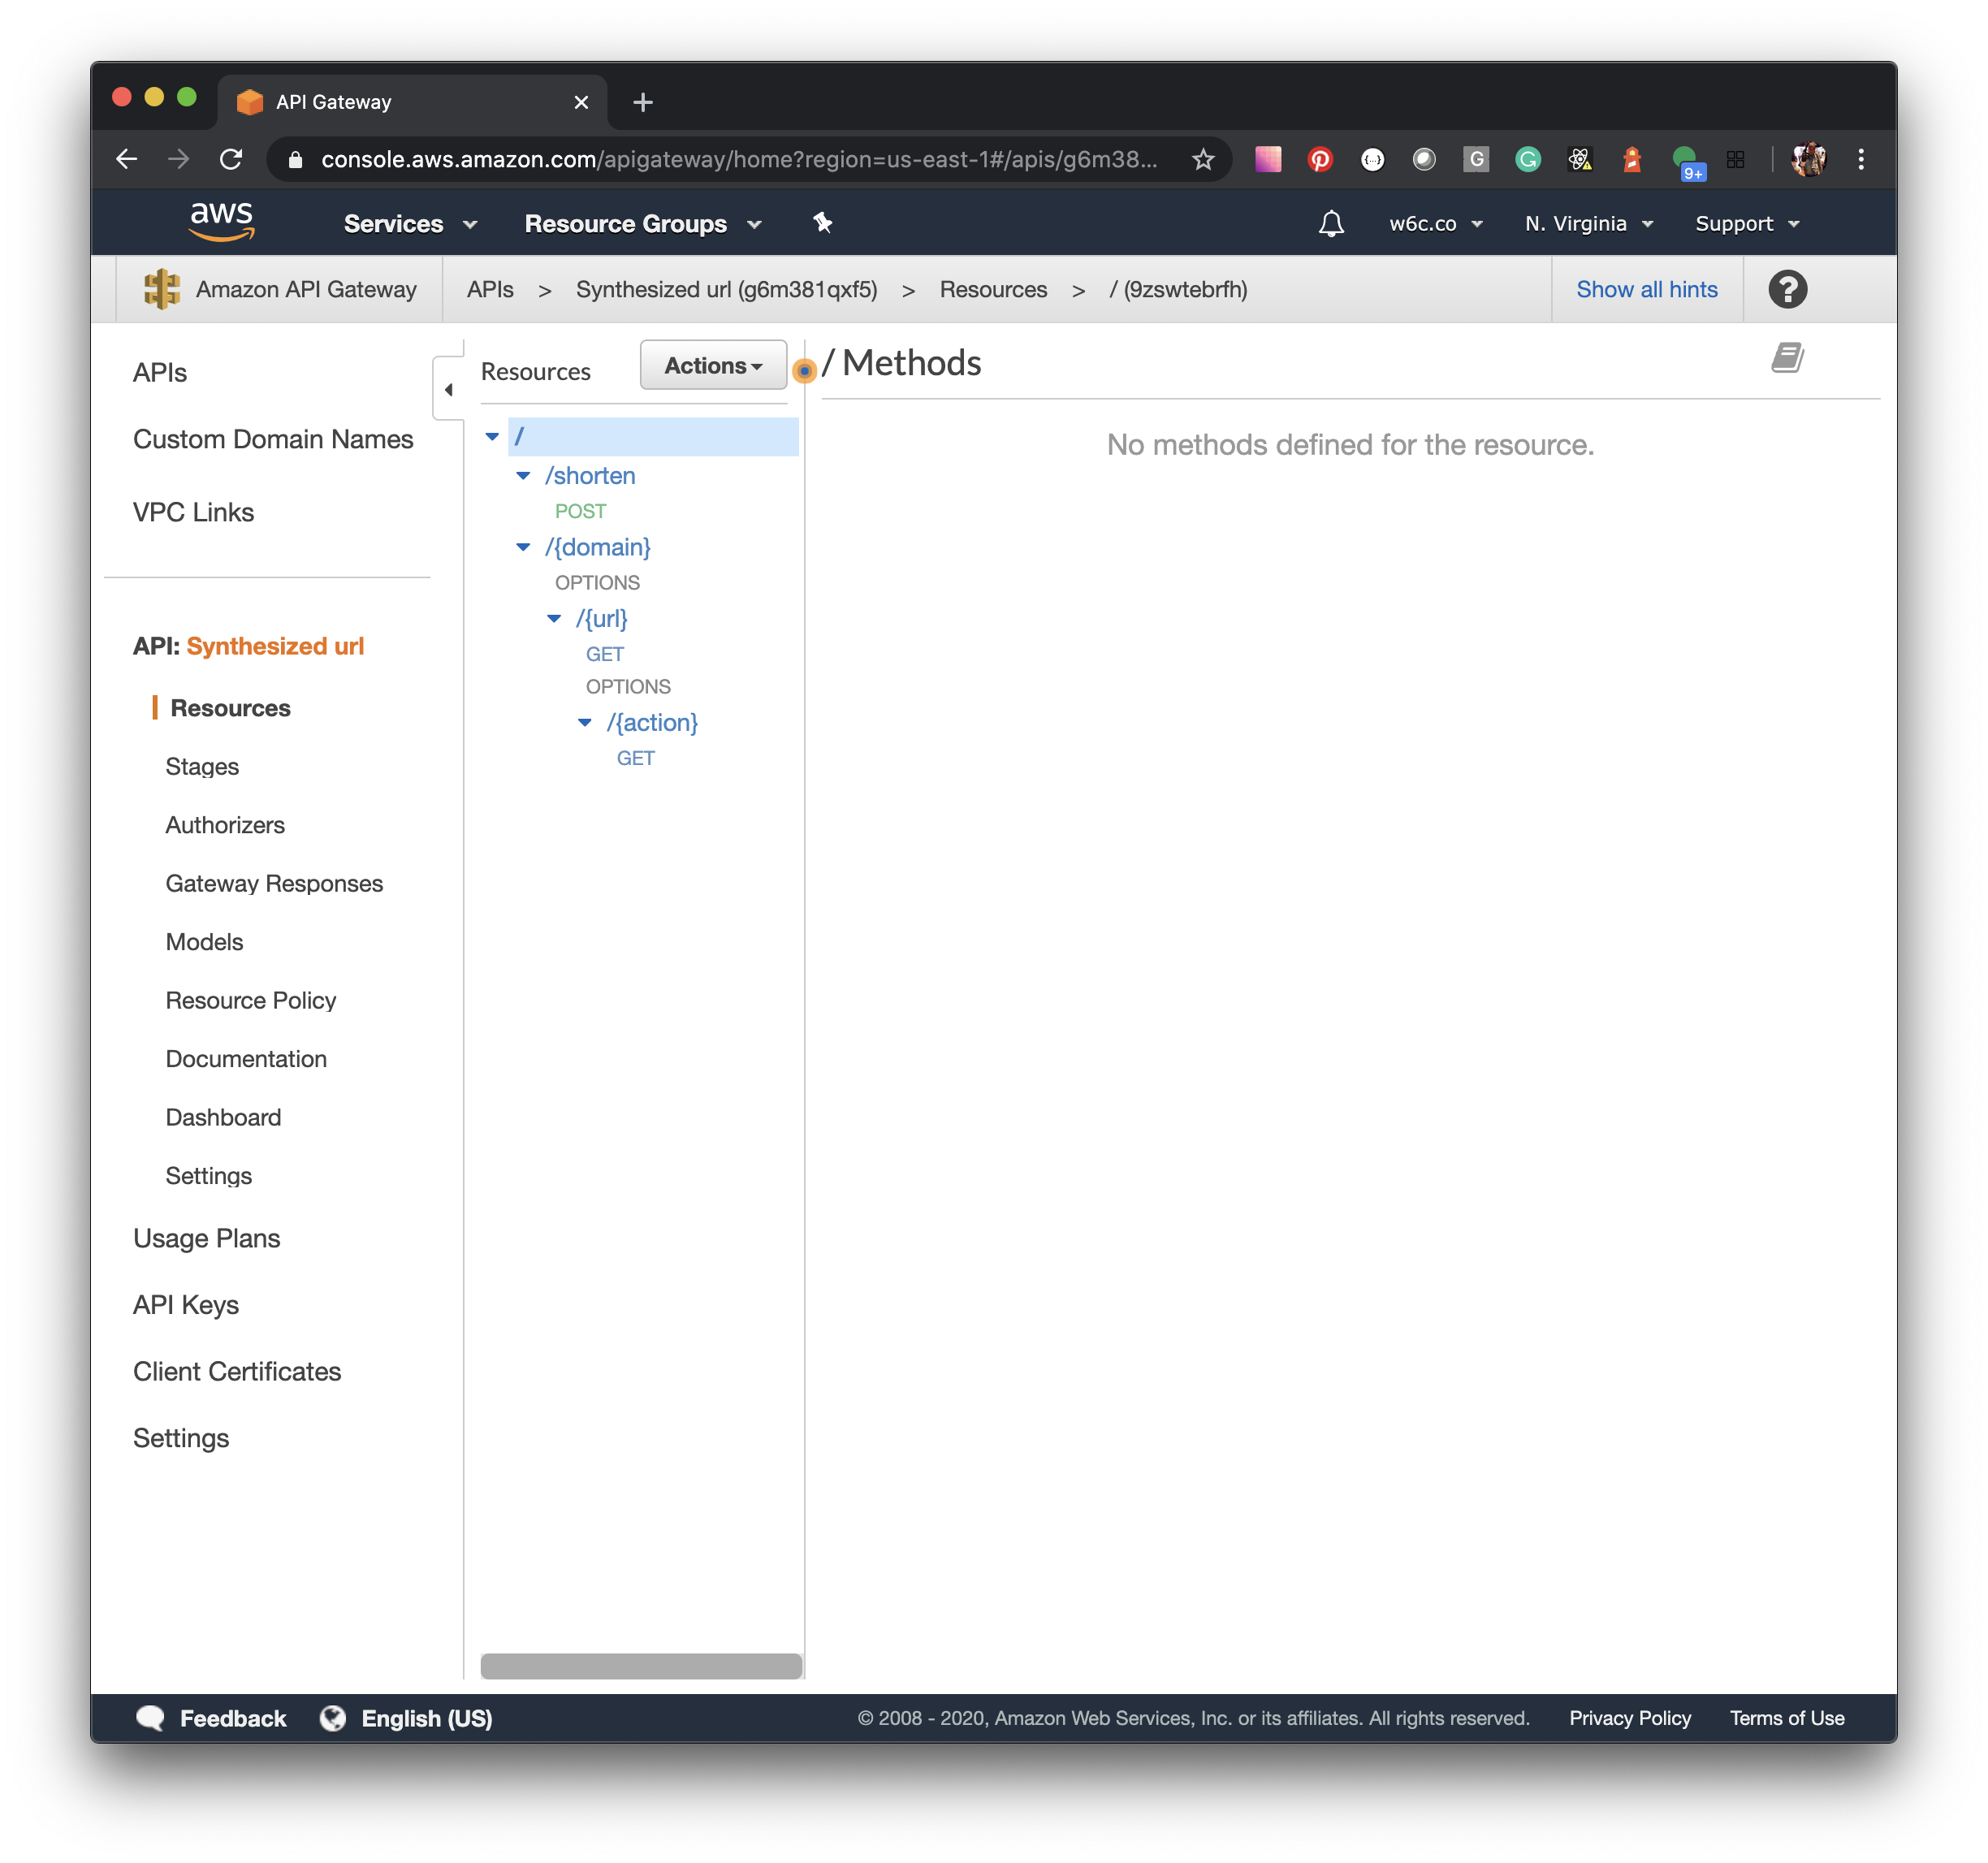The width and height of the screenshot is (1988, 1863).
Task: Click the AWS logo home icon
Action: tap(221, 221)
